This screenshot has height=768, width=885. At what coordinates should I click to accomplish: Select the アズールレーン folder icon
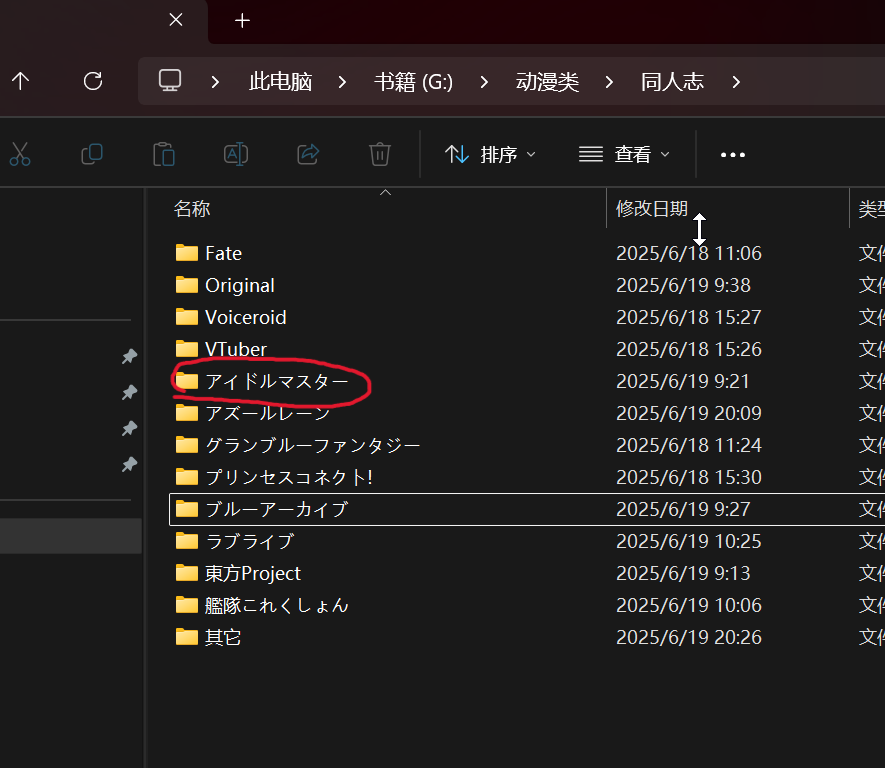[187, 413]
